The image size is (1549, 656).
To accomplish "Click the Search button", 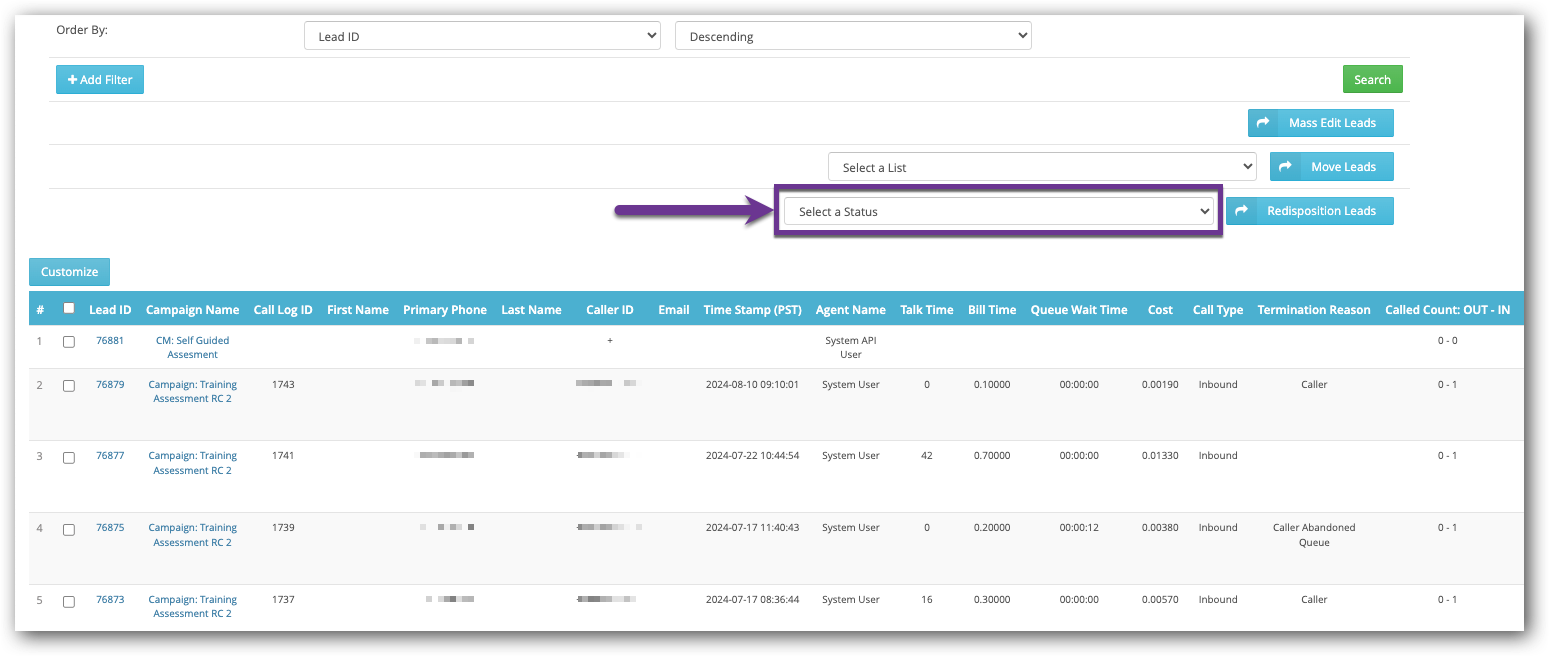I will coord(1372,79).
